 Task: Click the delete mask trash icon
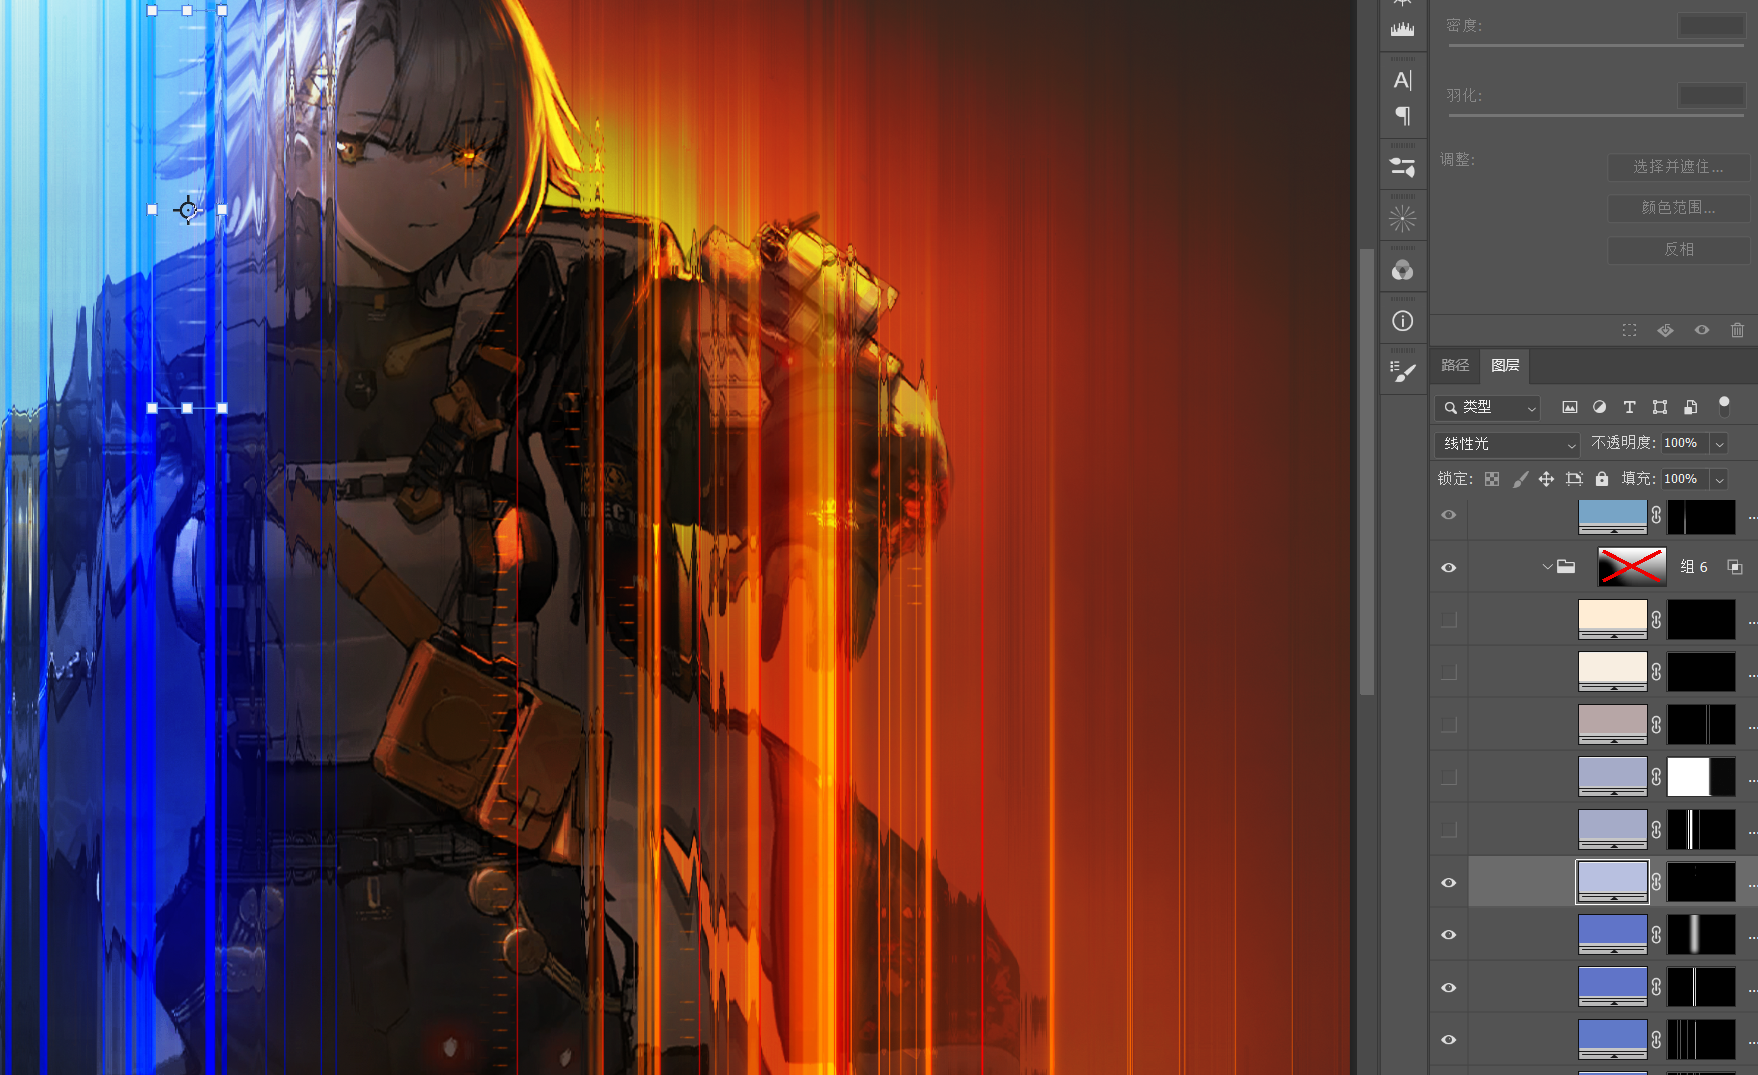(x=1737, y=330)
